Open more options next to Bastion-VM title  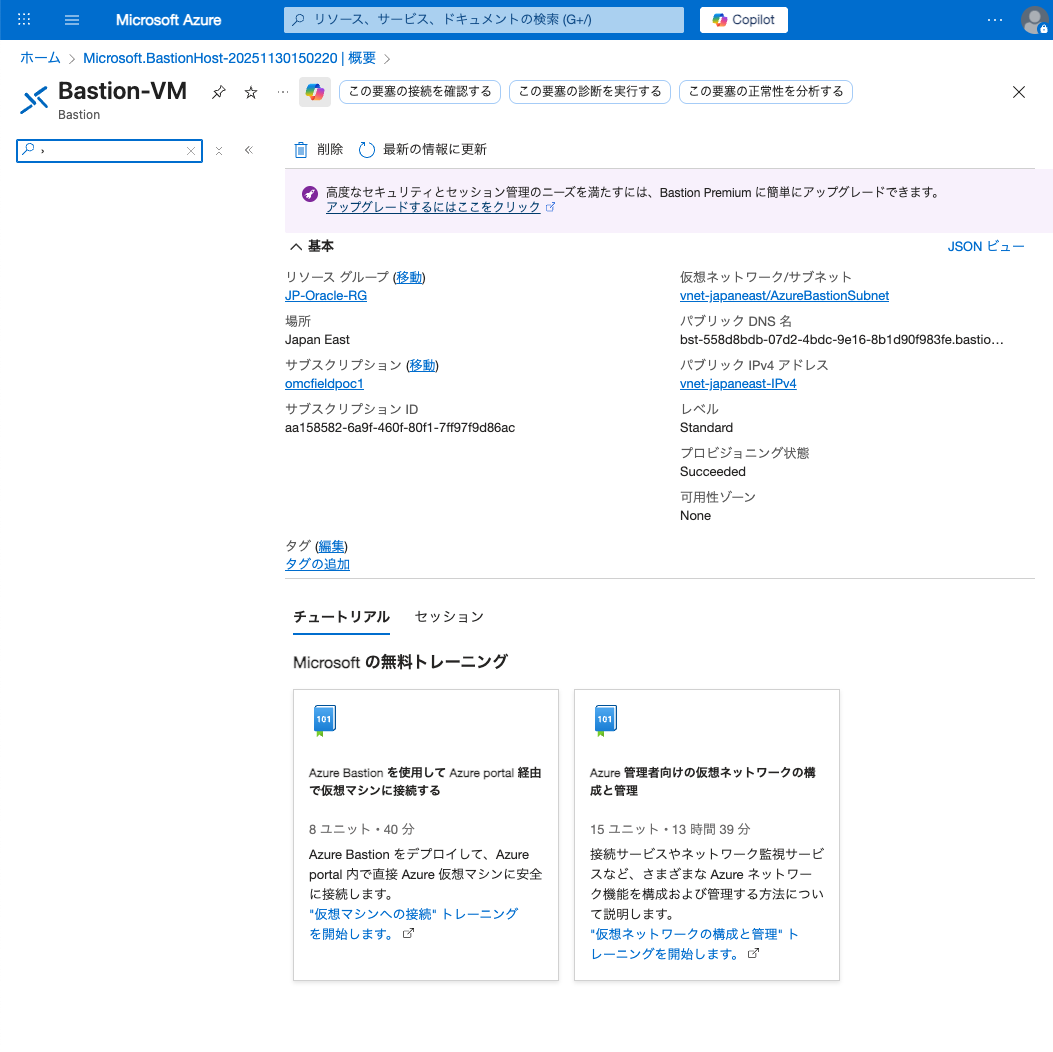[283, 92]
